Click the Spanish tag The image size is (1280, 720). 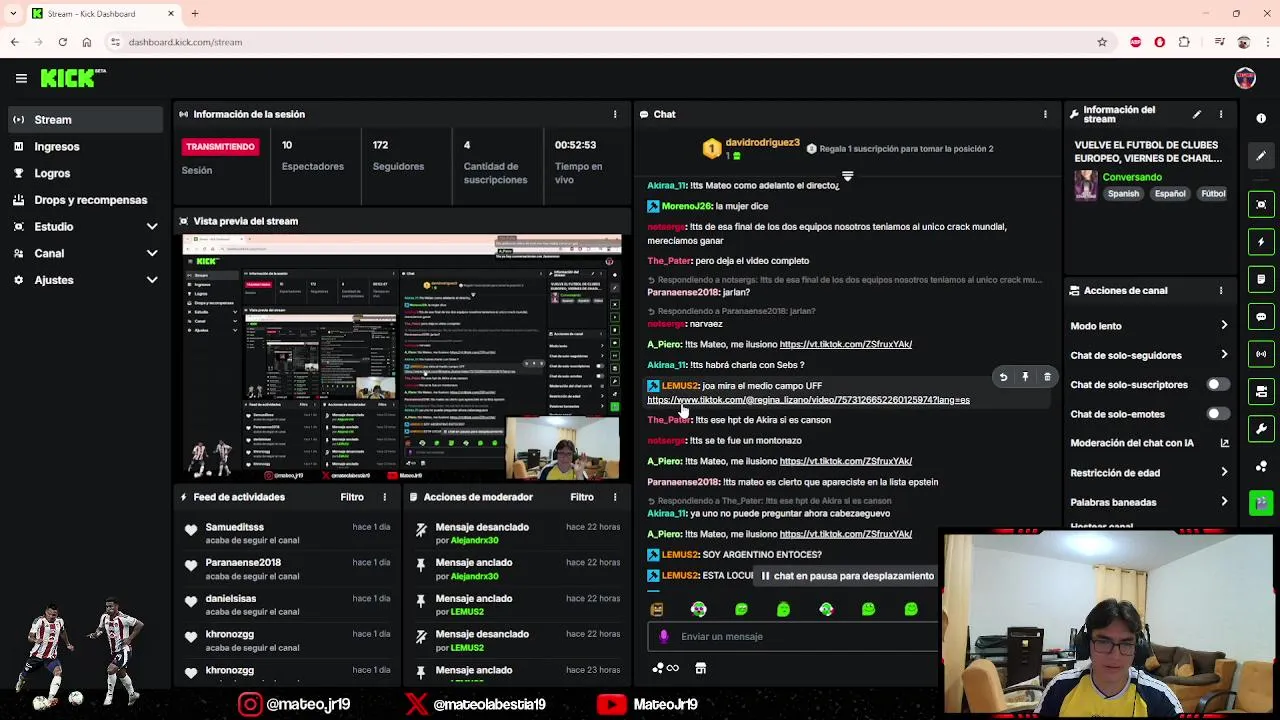point(1123,194)
